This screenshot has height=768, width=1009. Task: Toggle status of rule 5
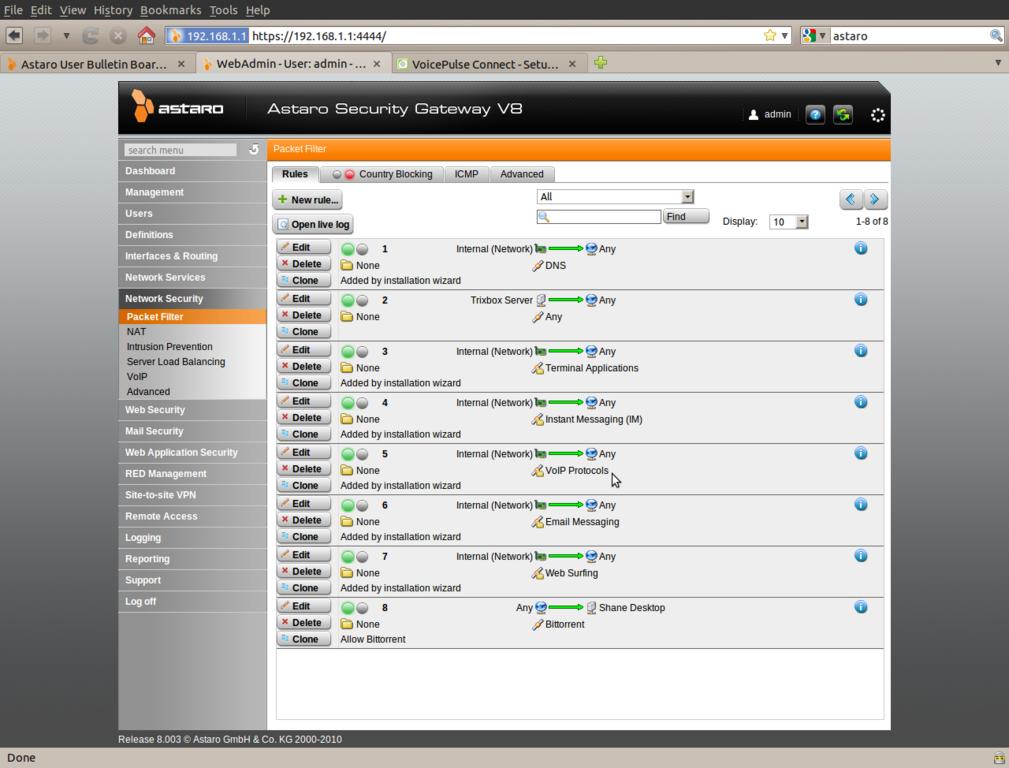pyautogui.click(x=355, y=454)
